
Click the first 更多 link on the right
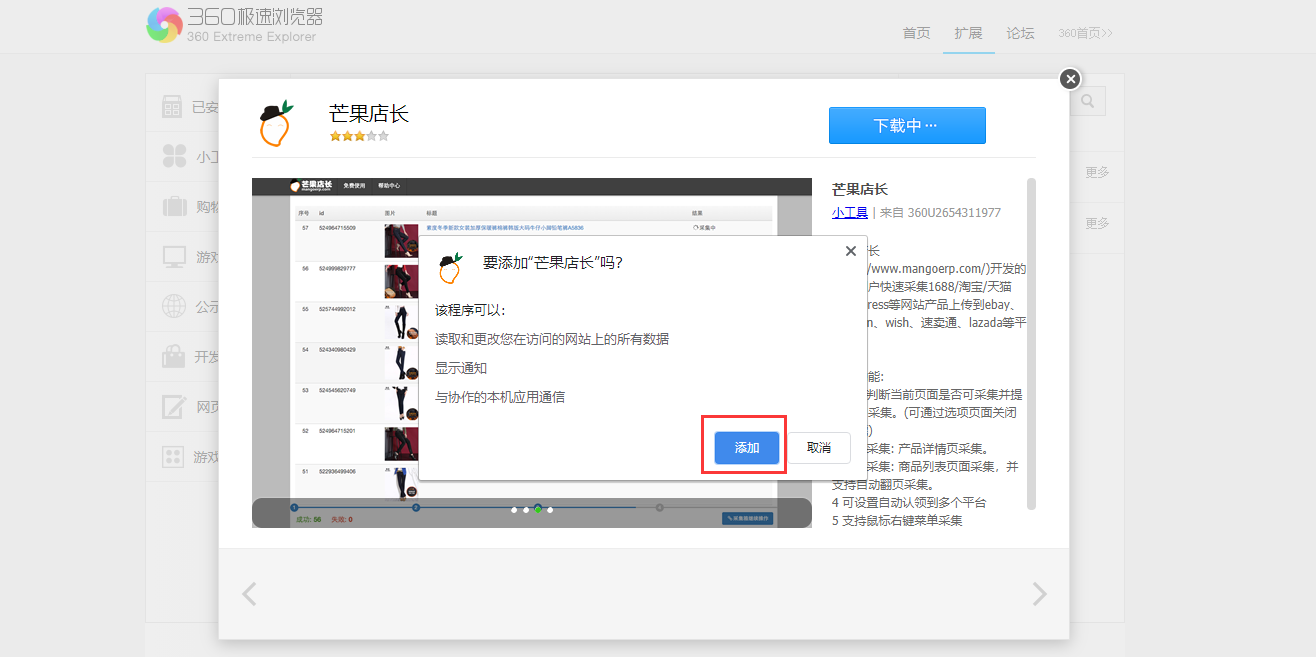pos(1097,172)
